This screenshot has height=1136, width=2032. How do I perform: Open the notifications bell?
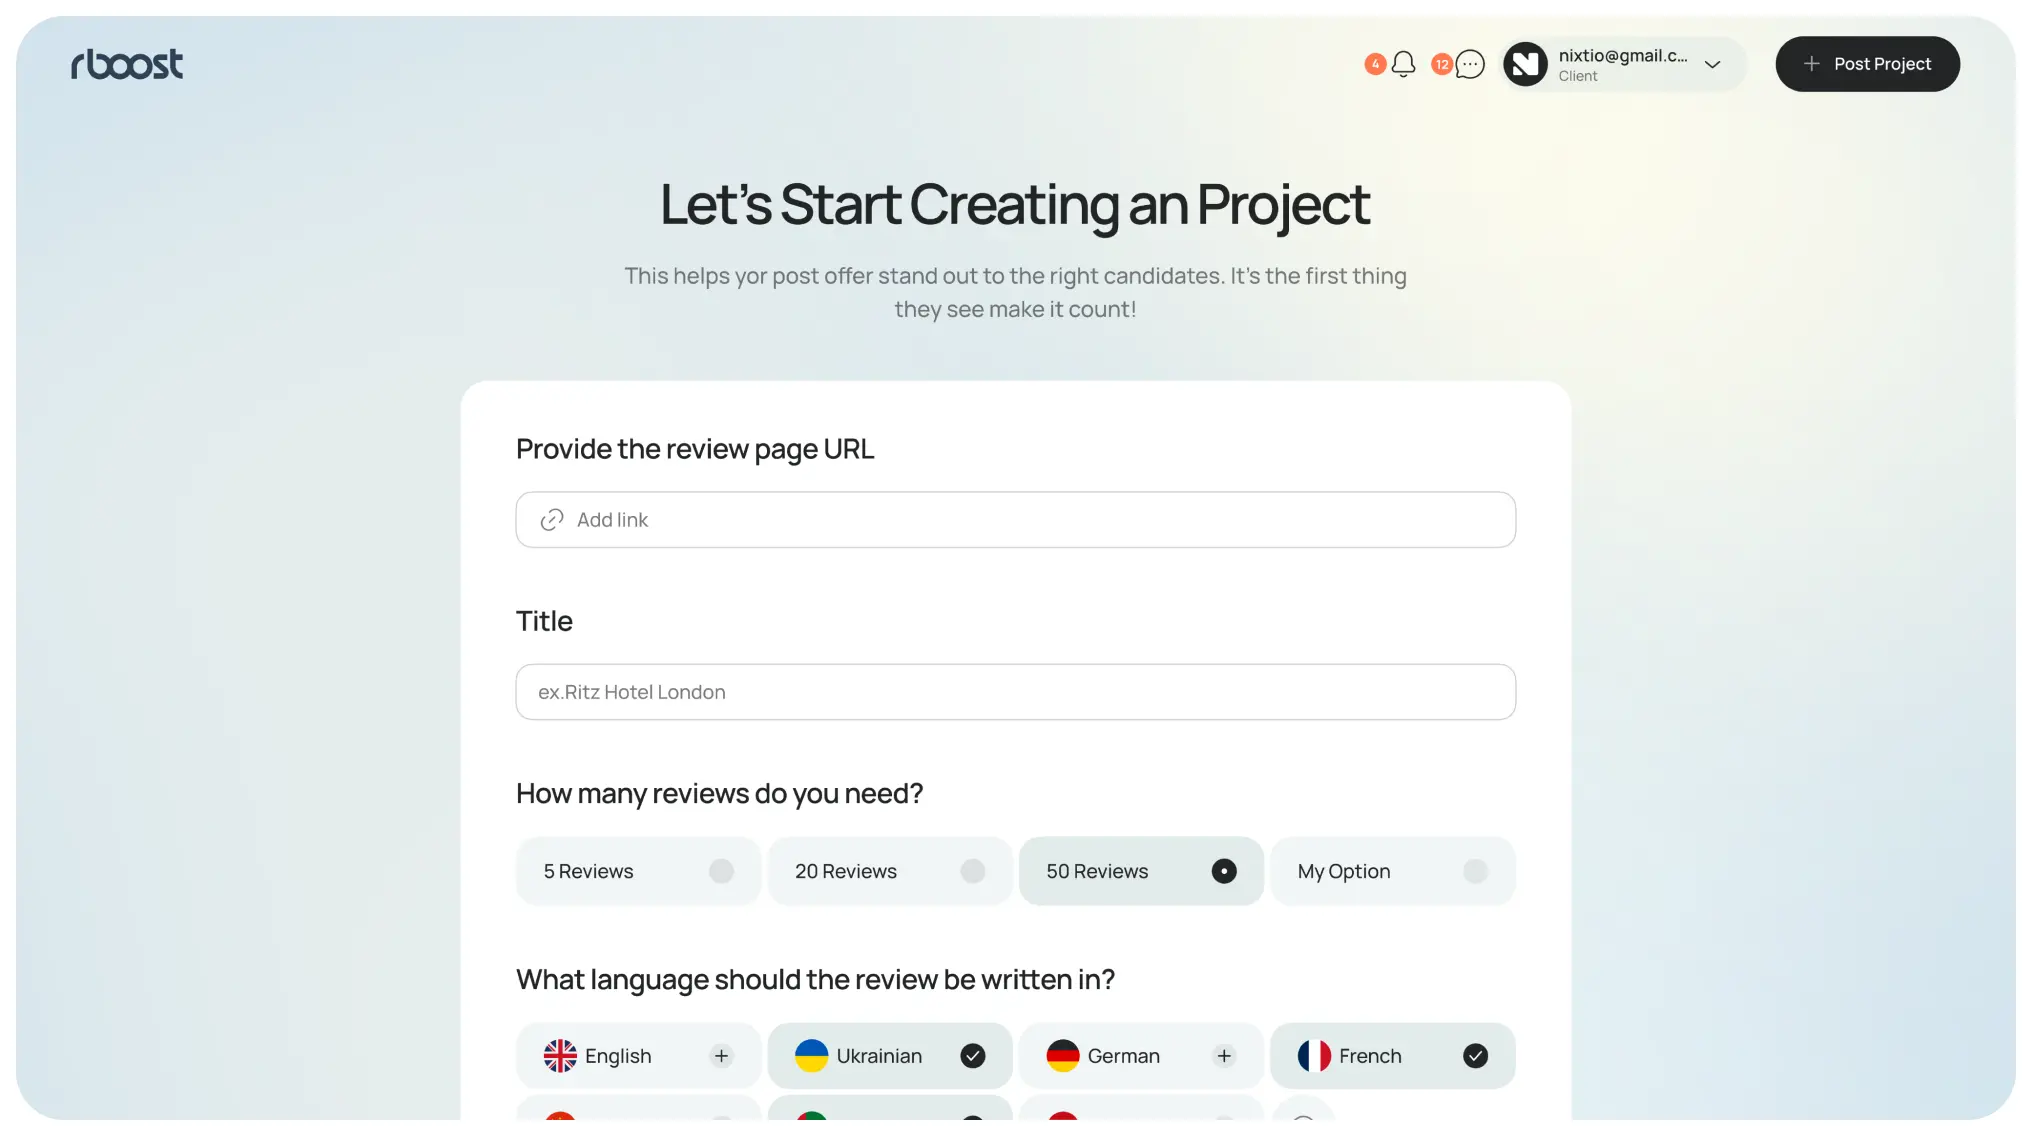[x=1403, y=64]
